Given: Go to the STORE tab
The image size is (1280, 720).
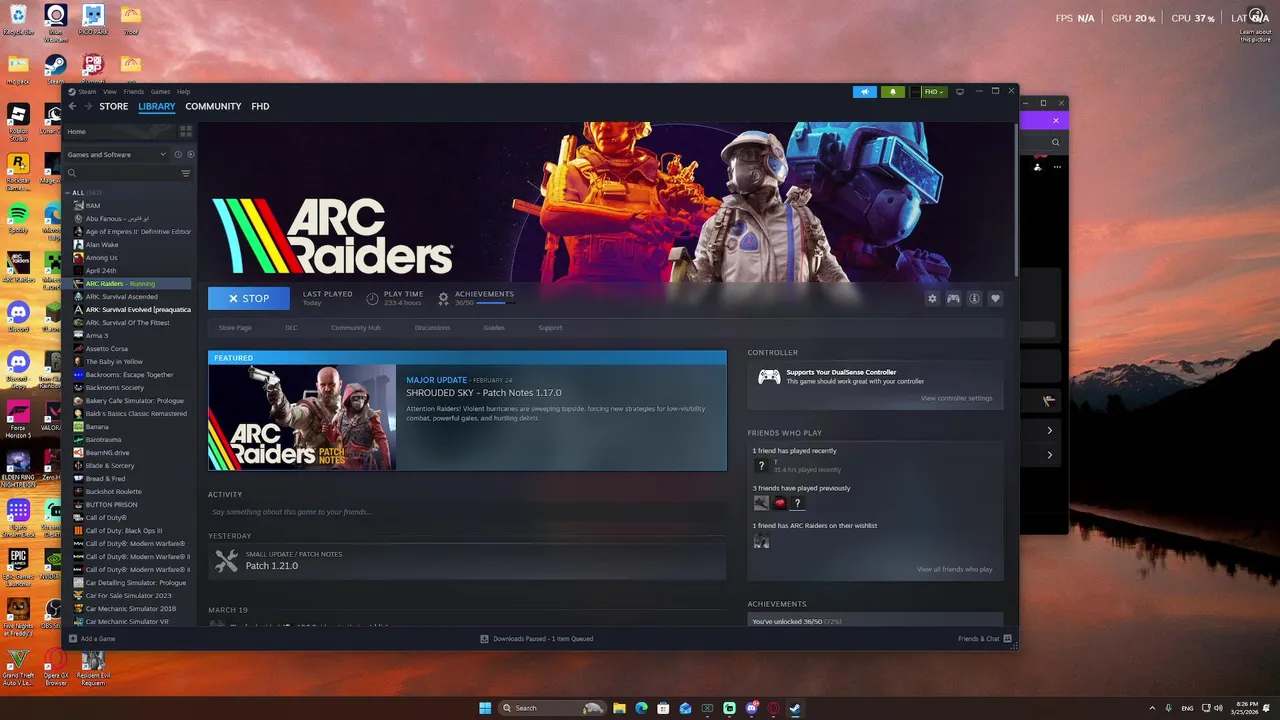Looking at the screenshot, I should tap(114, 106).
